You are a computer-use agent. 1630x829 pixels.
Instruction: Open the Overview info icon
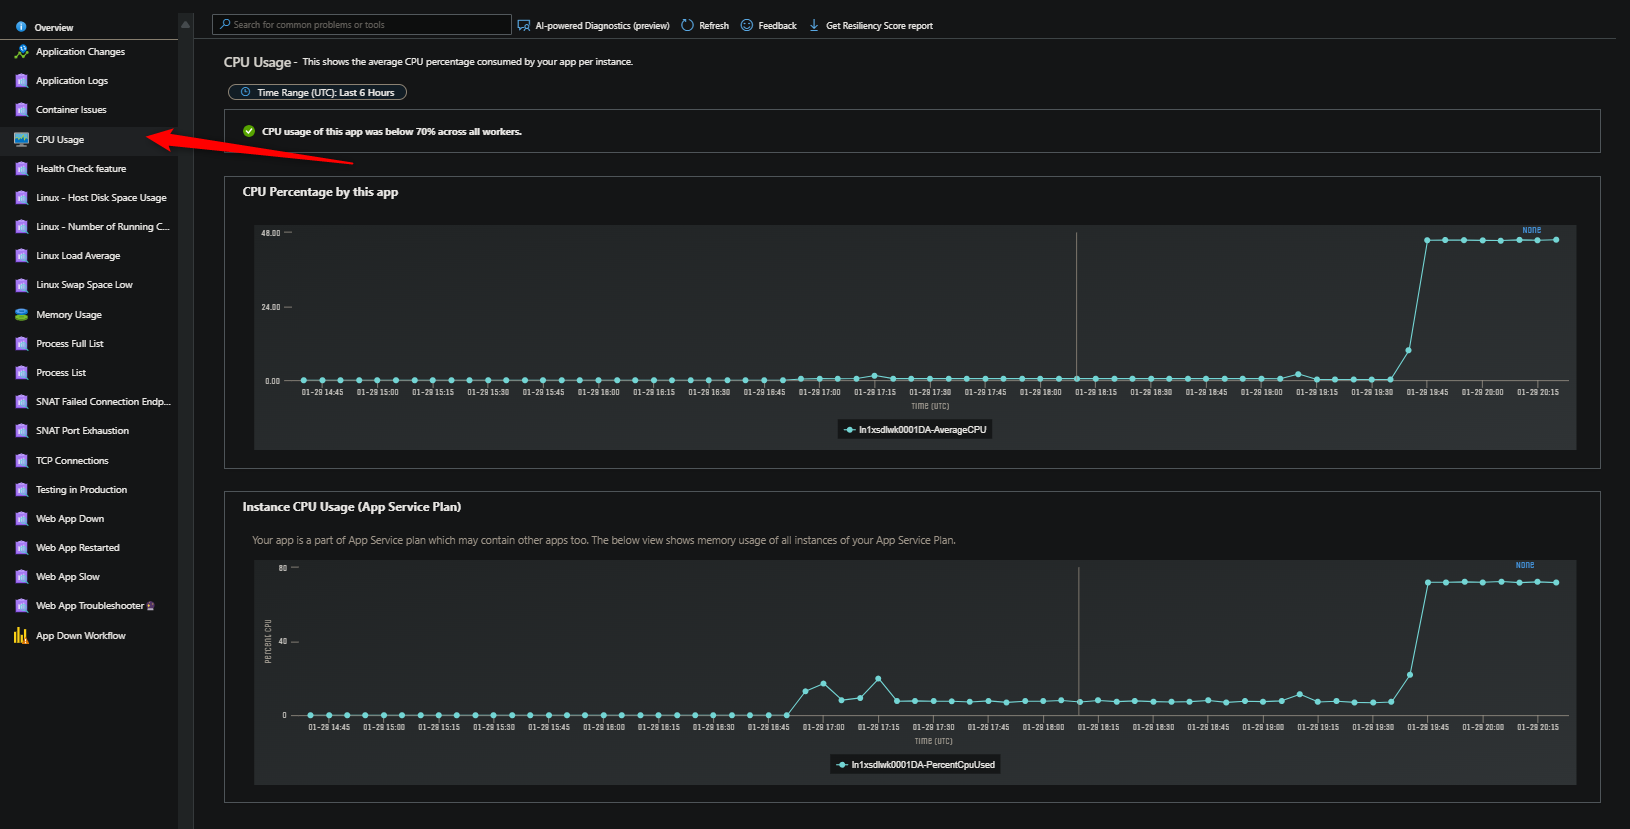click(x=21, y=27)
